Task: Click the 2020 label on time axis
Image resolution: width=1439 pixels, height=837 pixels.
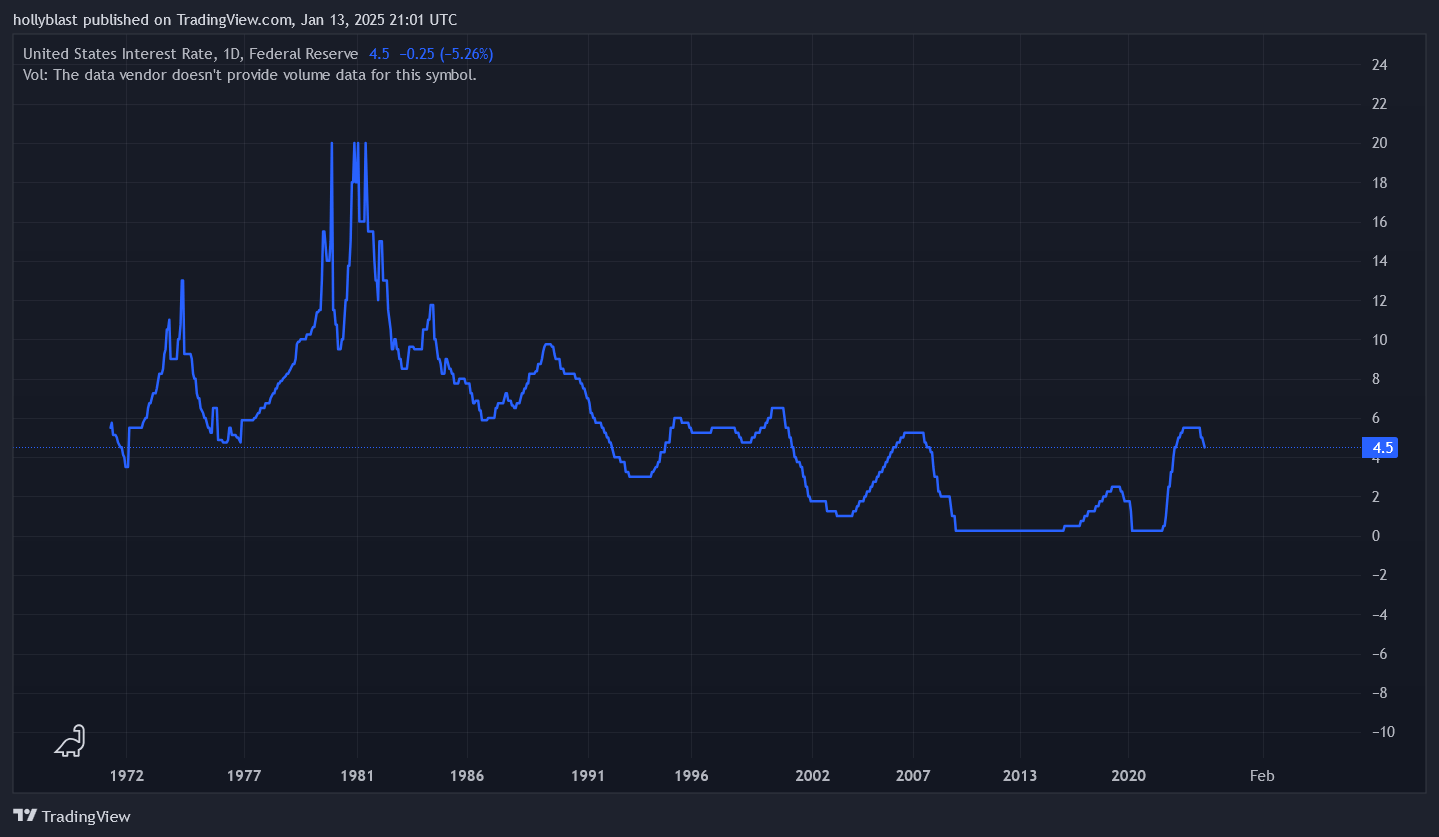Action: point(1129,775)
